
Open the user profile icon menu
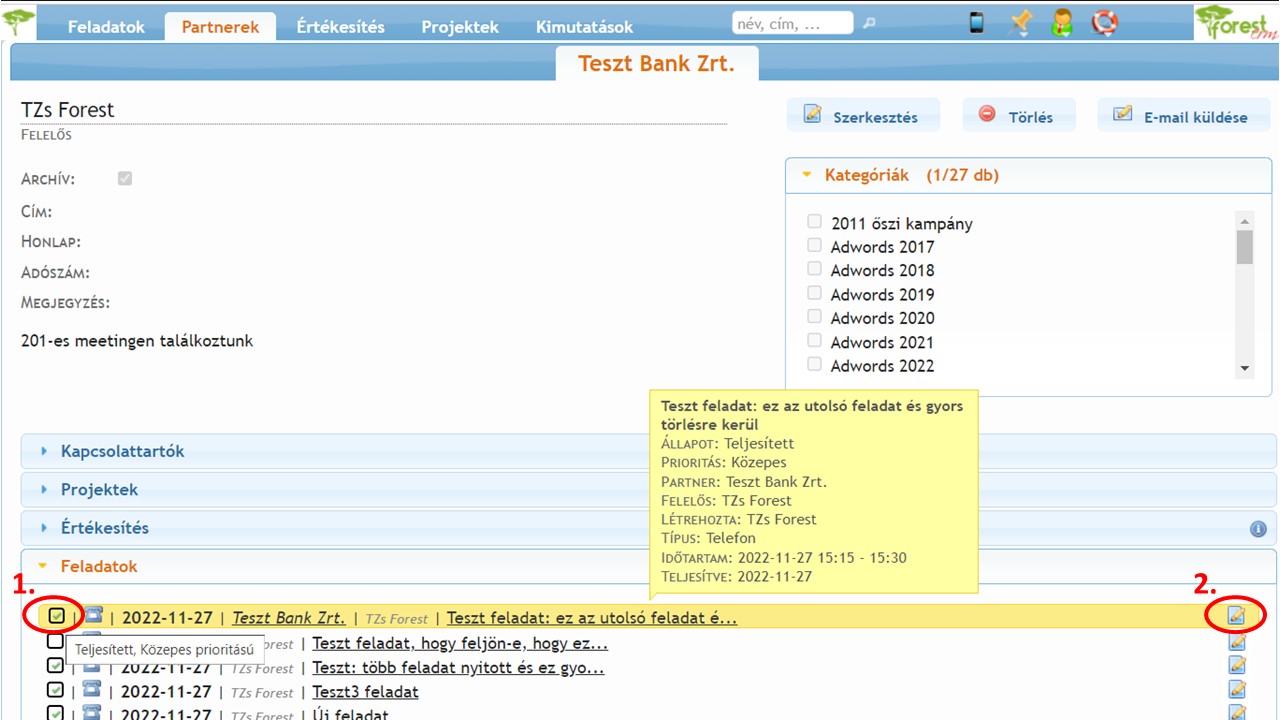click(1062, 23)
